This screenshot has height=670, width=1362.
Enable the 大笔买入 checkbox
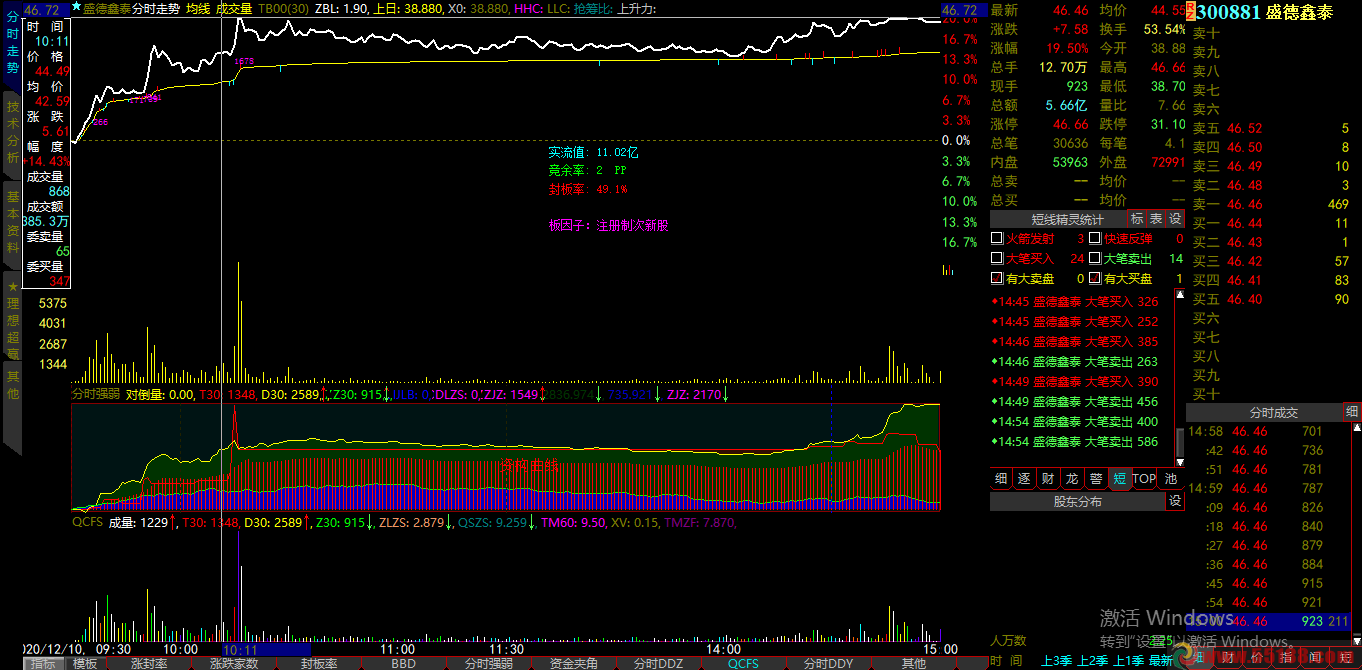tap(996, 259)
